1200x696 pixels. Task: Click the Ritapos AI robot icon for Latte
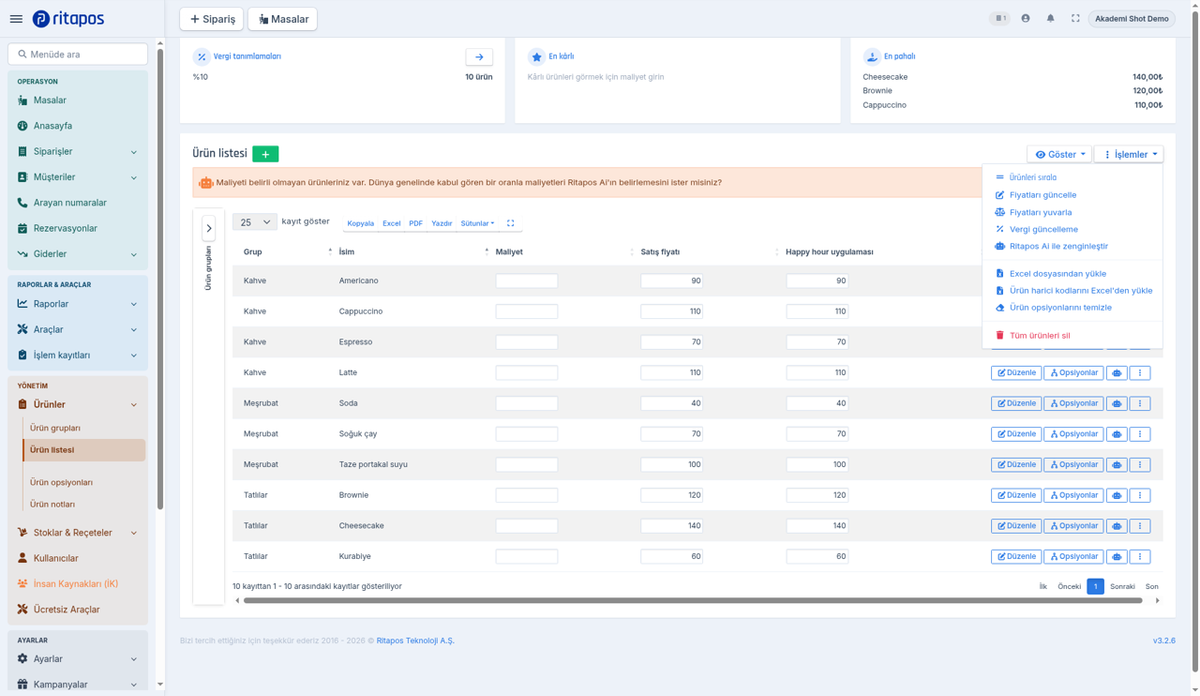click(1116, 373)
